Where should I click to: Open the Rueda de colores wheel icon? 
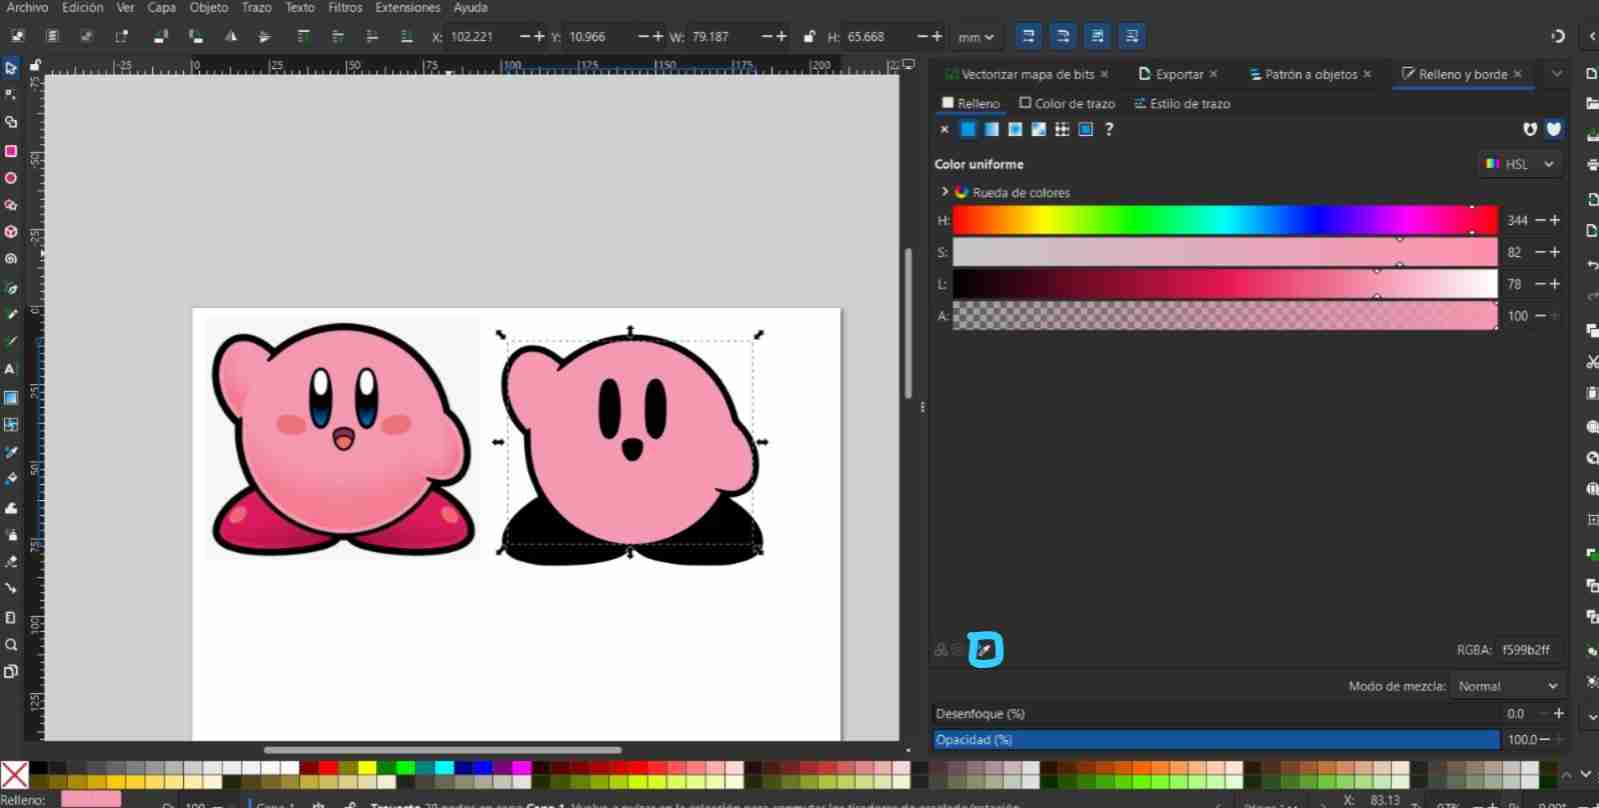[x=962, y=192]
